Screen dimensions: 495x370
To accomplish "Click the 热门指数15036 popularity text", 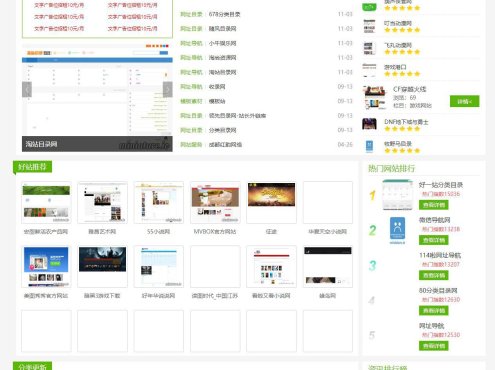I will [441, 194].
